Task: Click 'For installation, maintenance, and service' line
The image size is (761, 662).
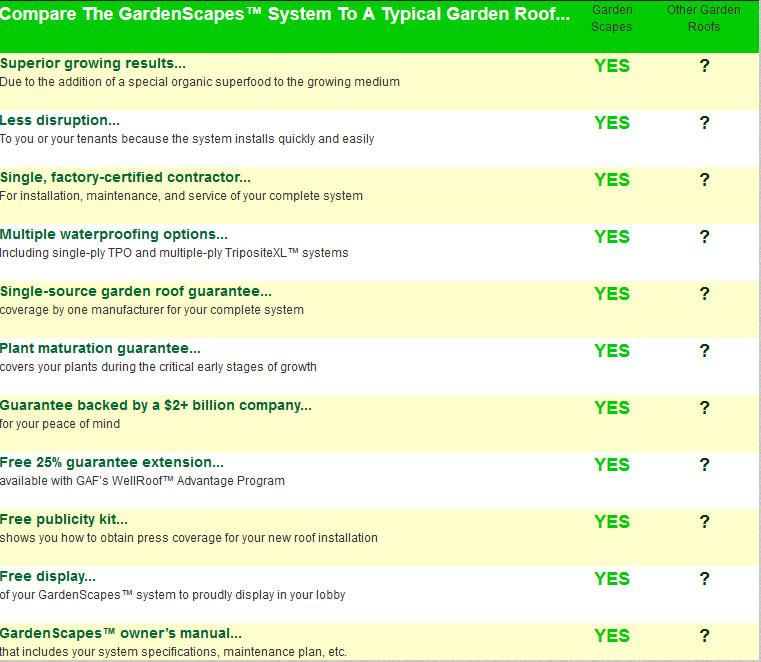Action: 182,196
